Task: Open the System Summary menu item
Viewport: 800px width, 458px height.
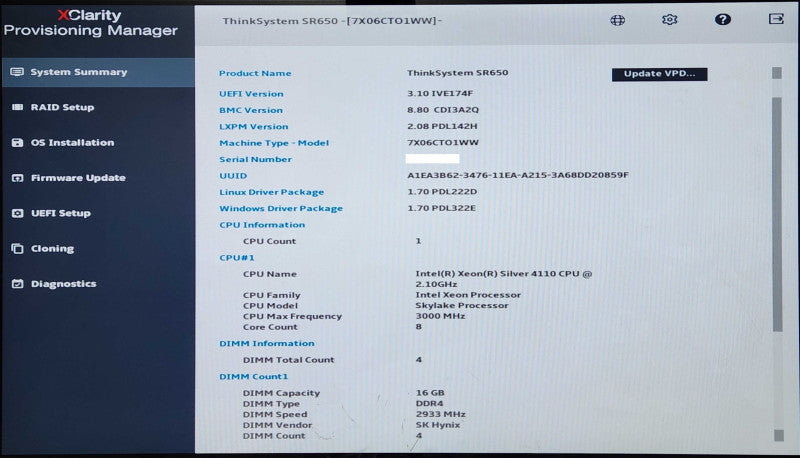Action: coord(98,72)
